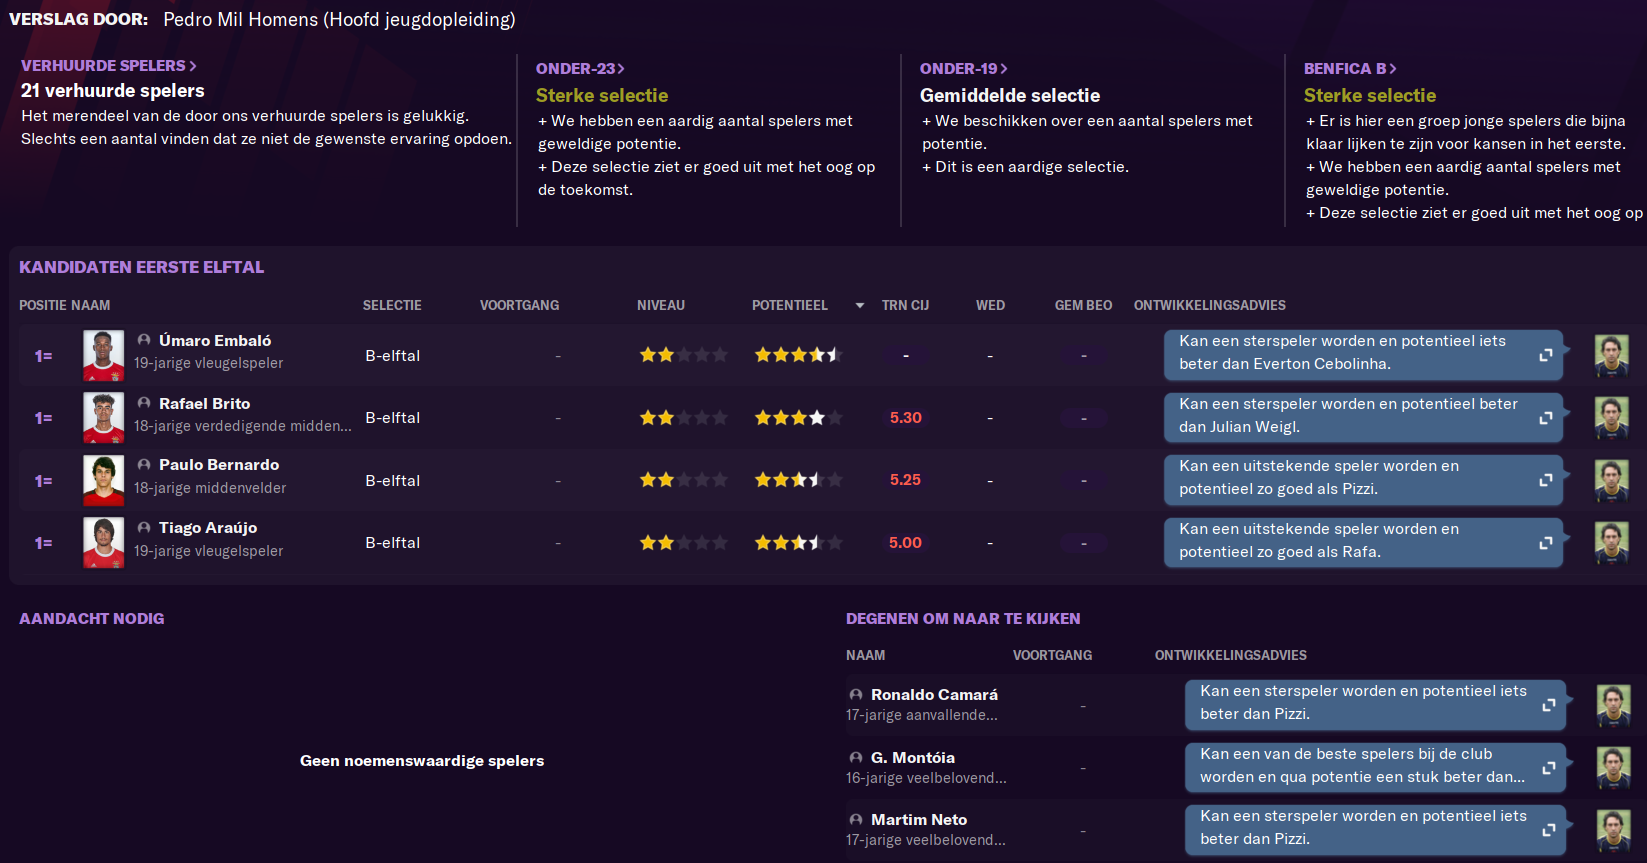Click coach portrait in Ronaldo Camará row
Viewport: 1647px width, 863px height.
1613,706
